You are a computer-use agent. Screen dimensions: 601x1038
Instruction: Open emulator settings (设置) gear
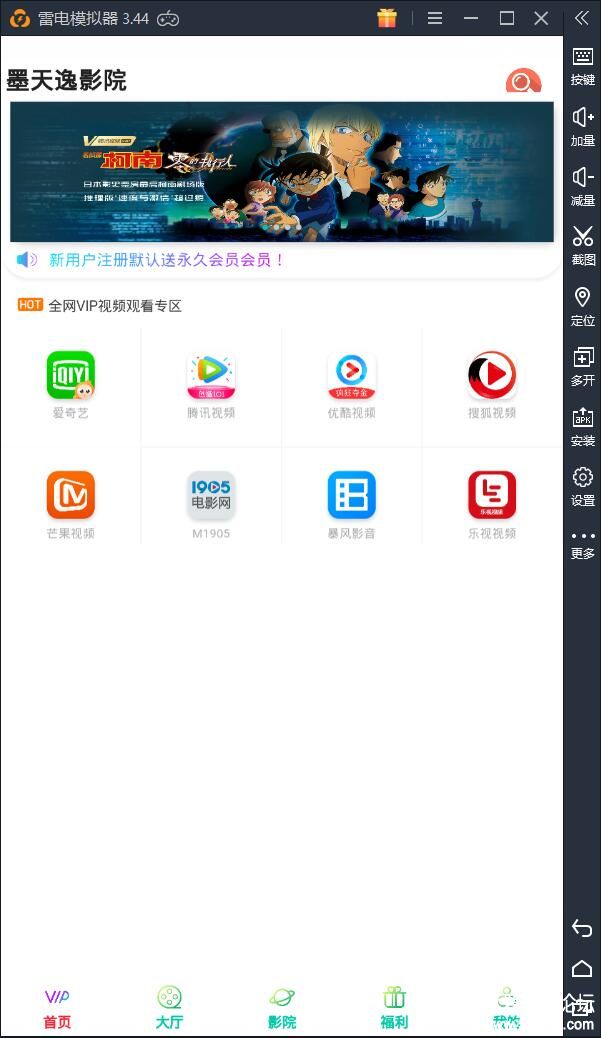tap(582, 487)
